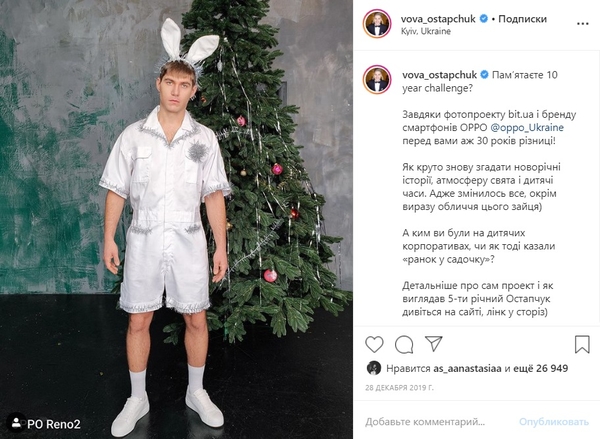Toggle the Подписки following button
This screenshot has height=439, width=600.
click(x=521, y=18)
